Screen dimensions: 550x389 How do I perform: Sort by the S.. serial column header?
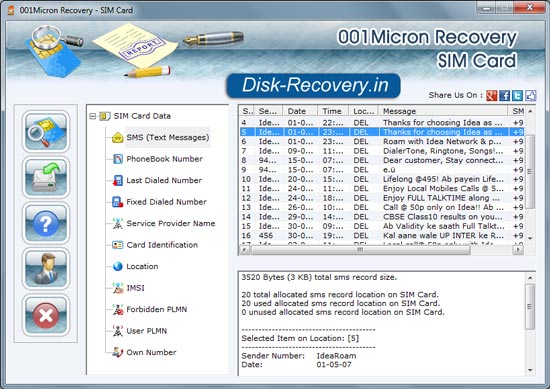pyautogui.click(x=247, y=111)
